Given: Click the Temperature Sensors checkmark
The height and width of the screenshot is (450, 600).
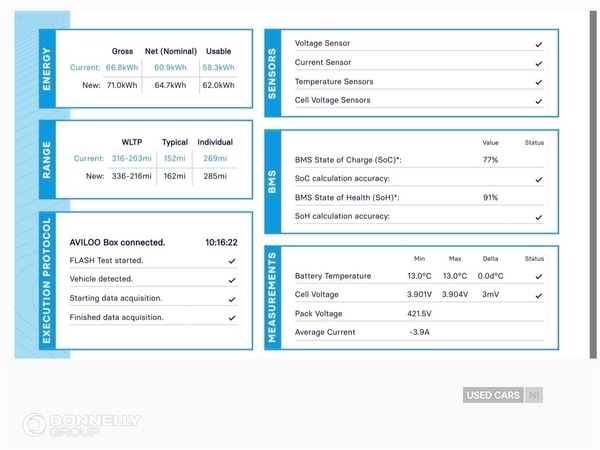Looking at the screenshot, I should coord(538,82).
